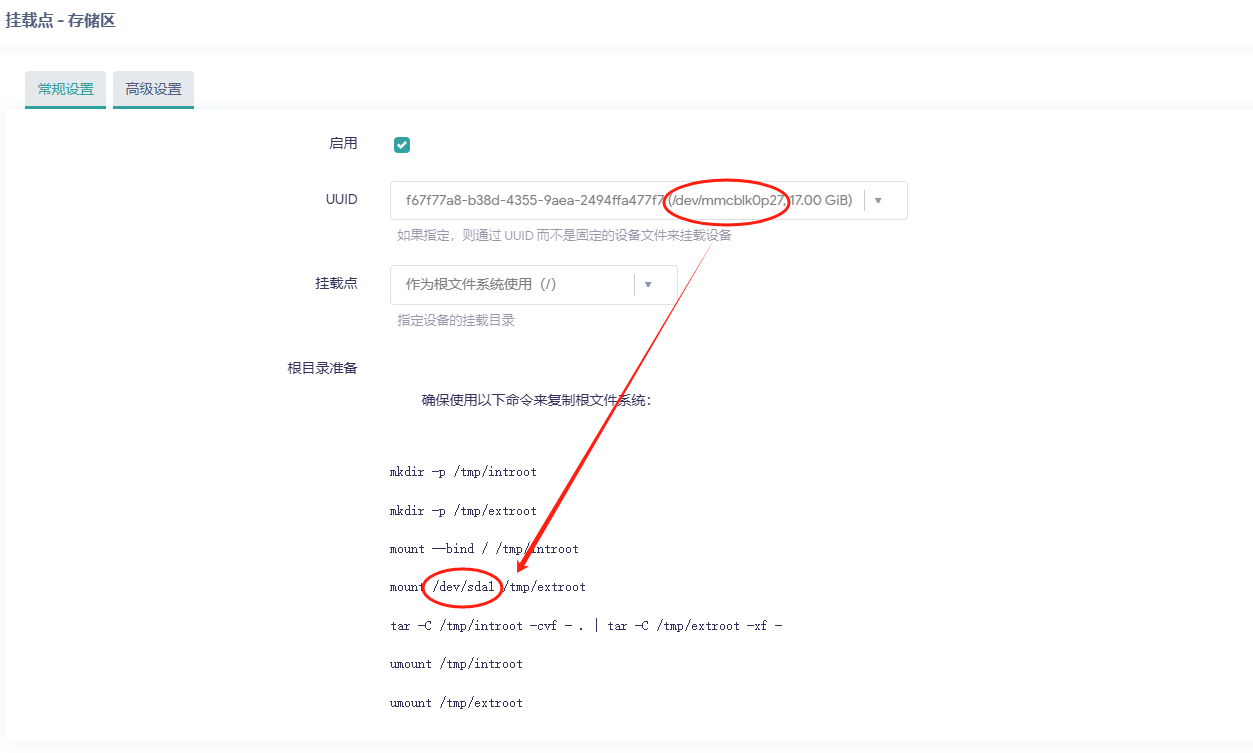Open the 高级设置 tab

[152, 89]
